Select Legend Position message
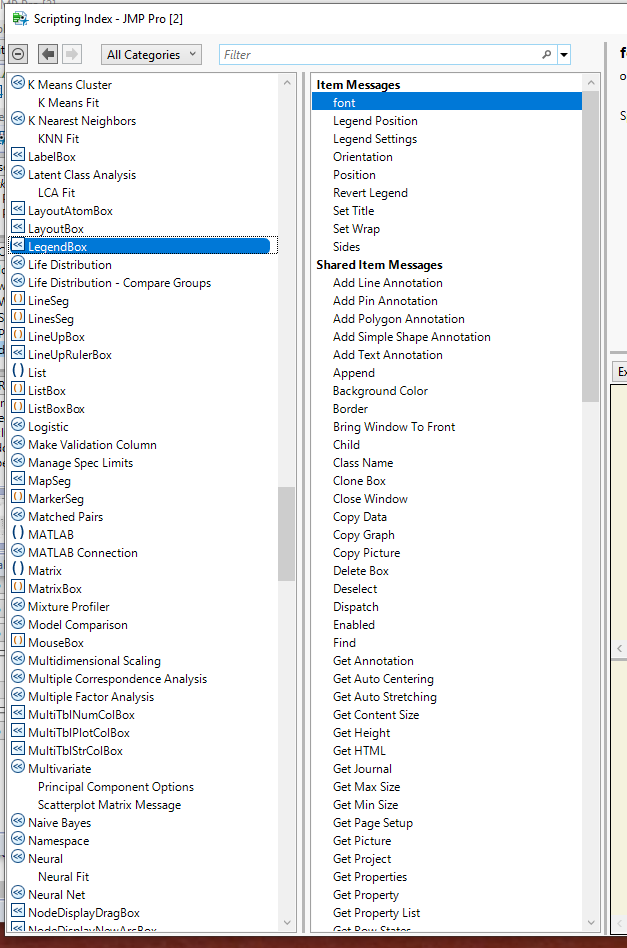The image size is (627, 948). tap(375, 120)
